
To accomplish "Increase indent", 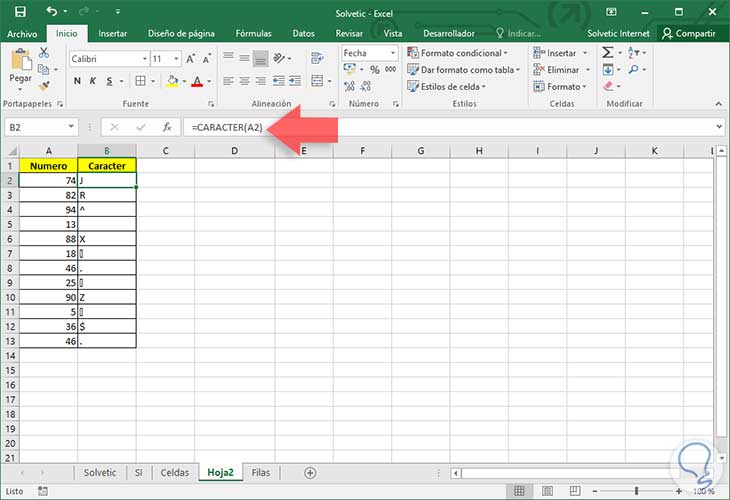I will tap(295, 81).
